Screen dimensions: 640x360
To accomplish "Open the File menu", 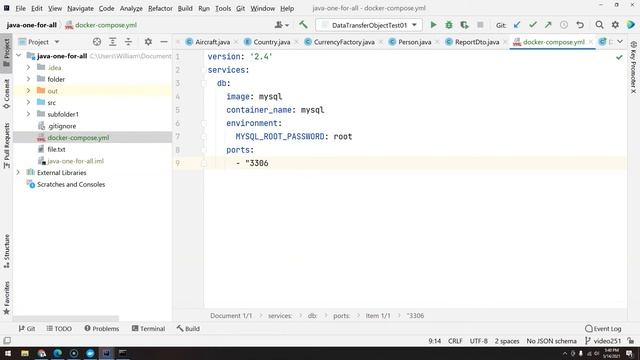I will 20,8.
